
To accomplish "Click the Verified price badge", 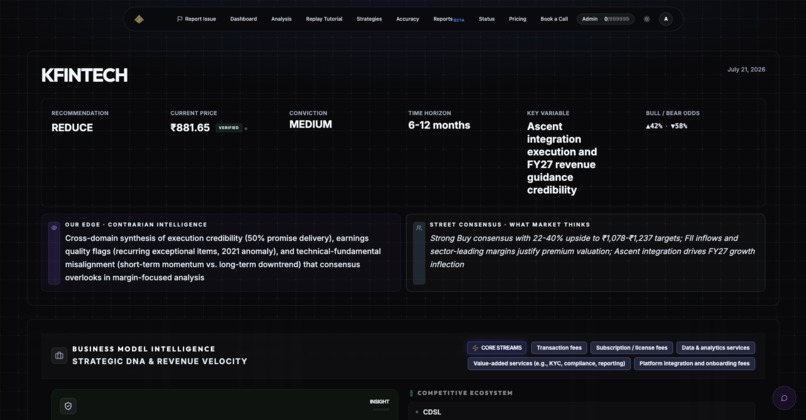I will click(x=229, y=127).
